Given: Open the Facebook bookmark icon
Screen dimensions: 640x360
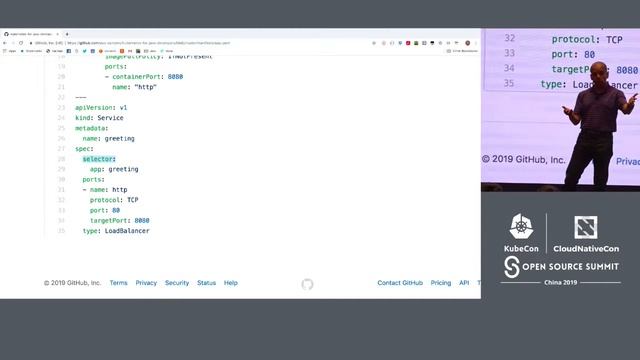Looking at the screenshot, I should click(x=69, y=51).
